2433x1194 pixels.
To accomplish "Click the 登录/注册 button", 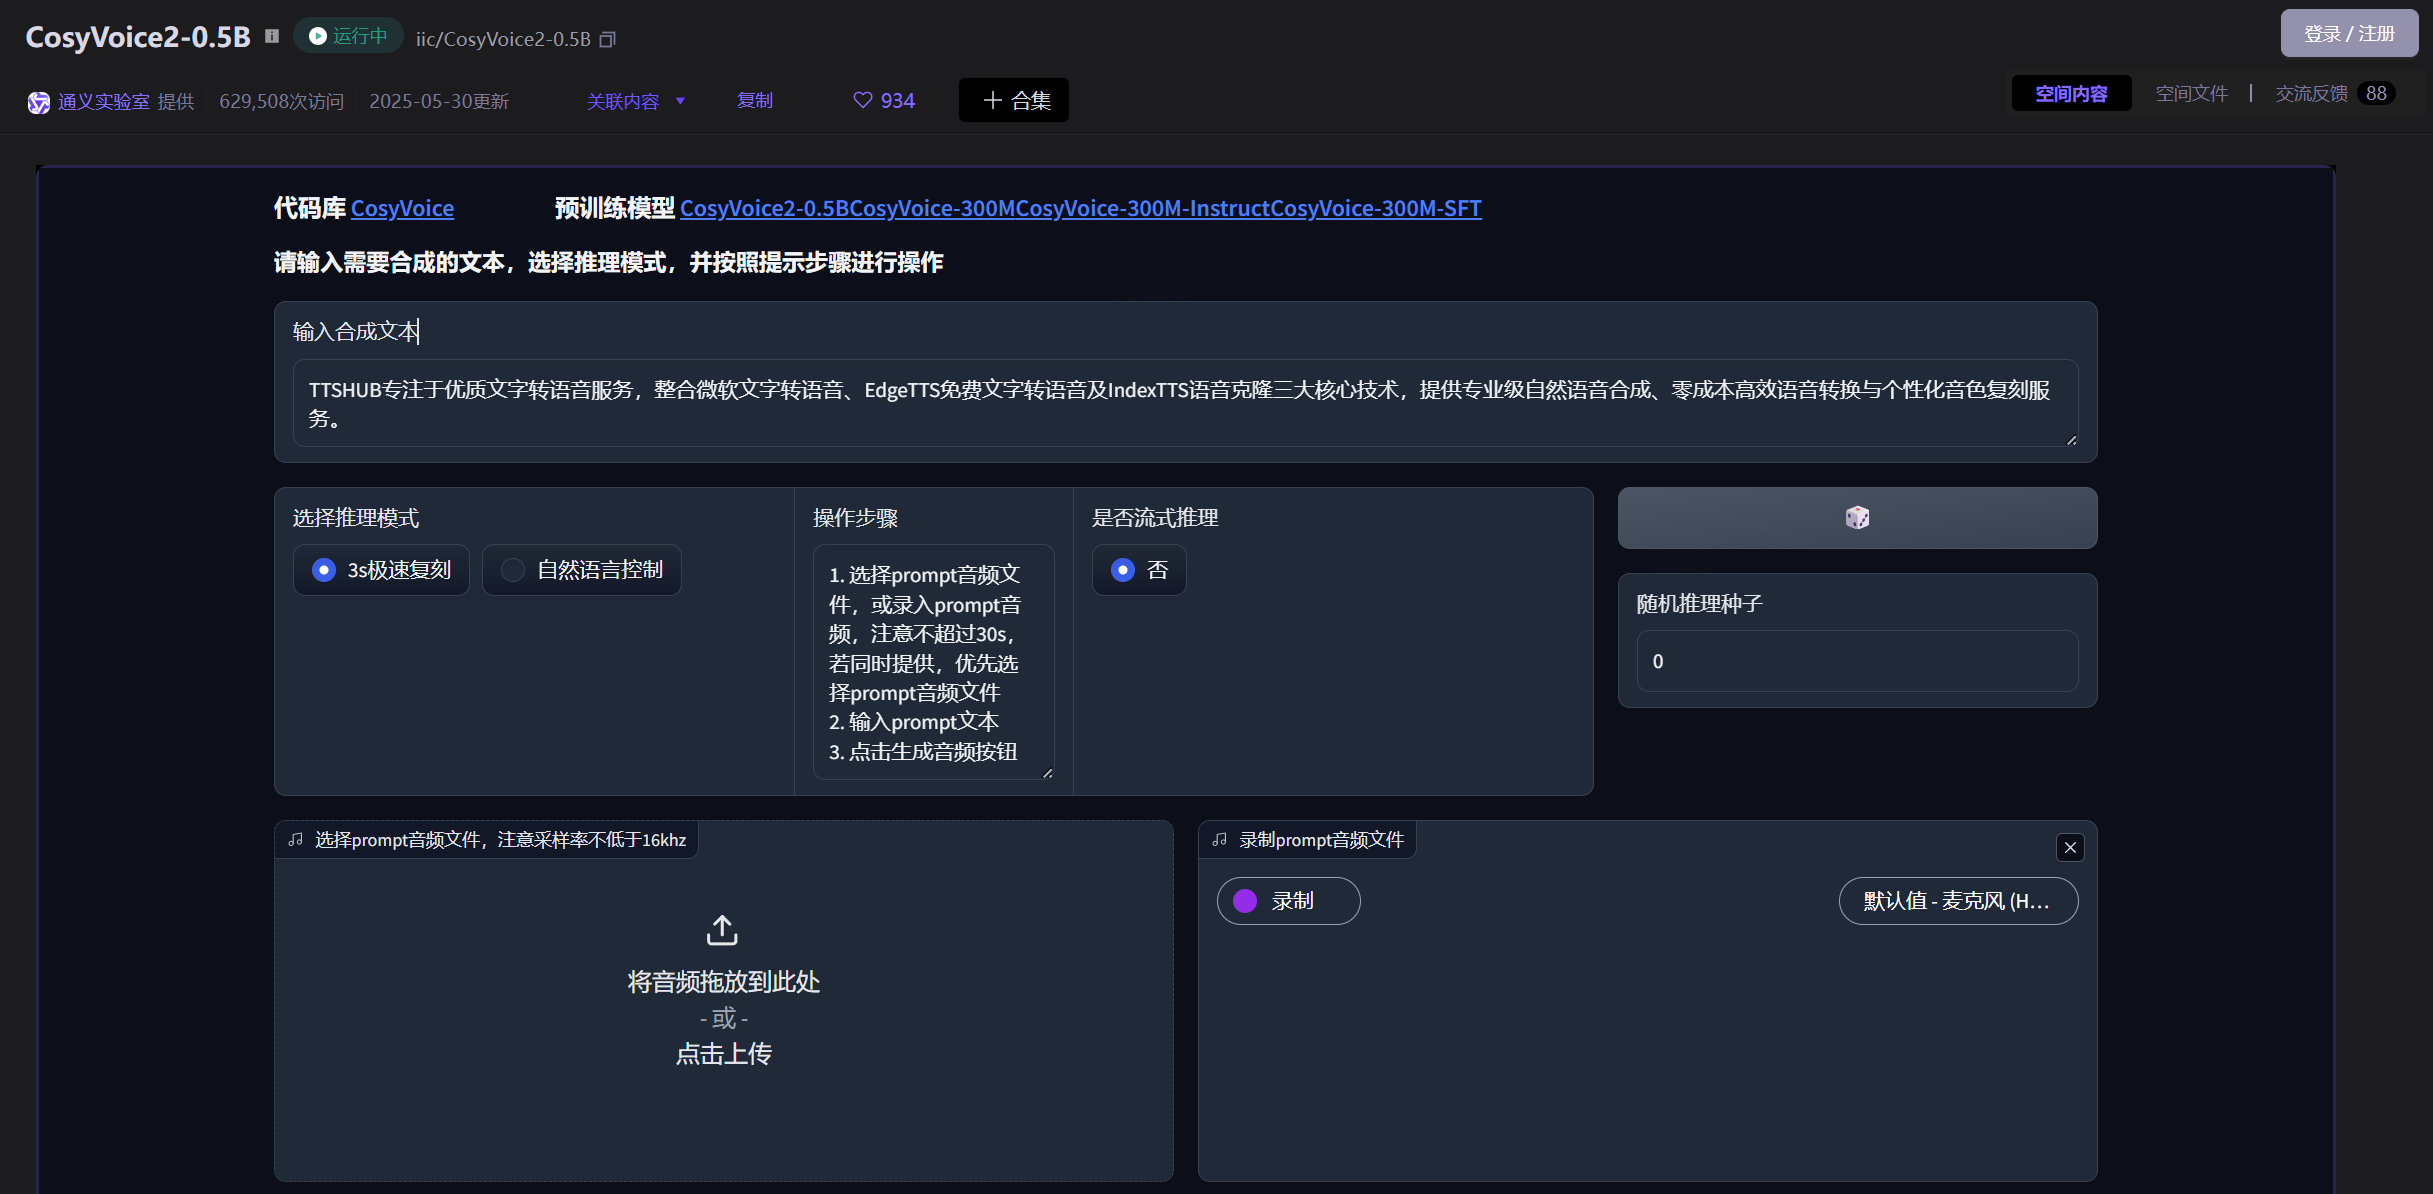I will point(2348,33).
